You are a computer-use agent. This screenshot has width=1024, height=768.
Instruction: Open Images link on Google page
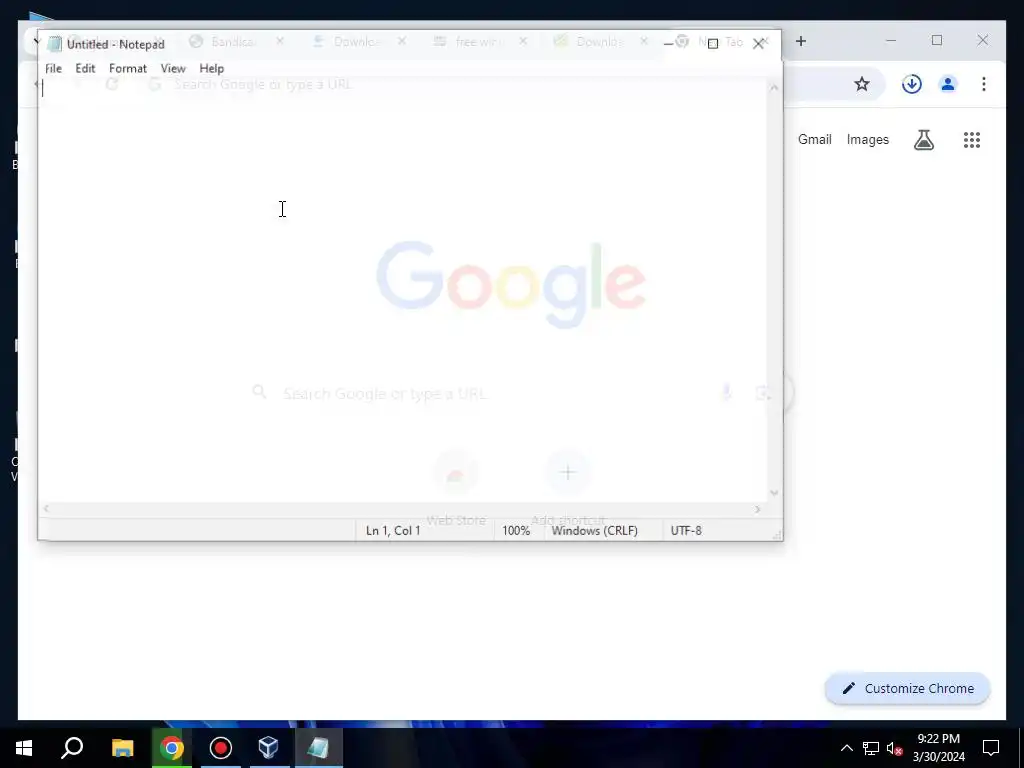[x=867, y=140]
